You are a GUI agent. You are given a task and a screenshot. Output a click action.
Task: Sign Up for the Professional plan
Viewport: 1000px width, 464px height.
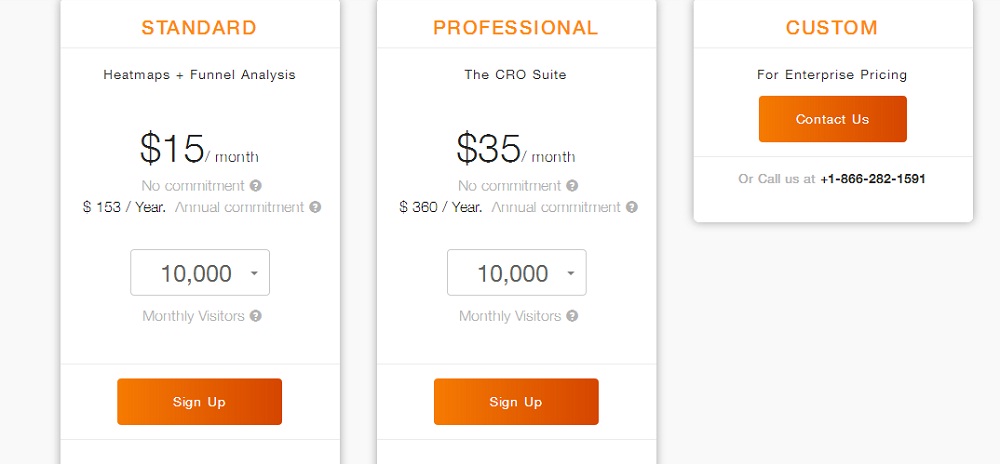point(516,402)
